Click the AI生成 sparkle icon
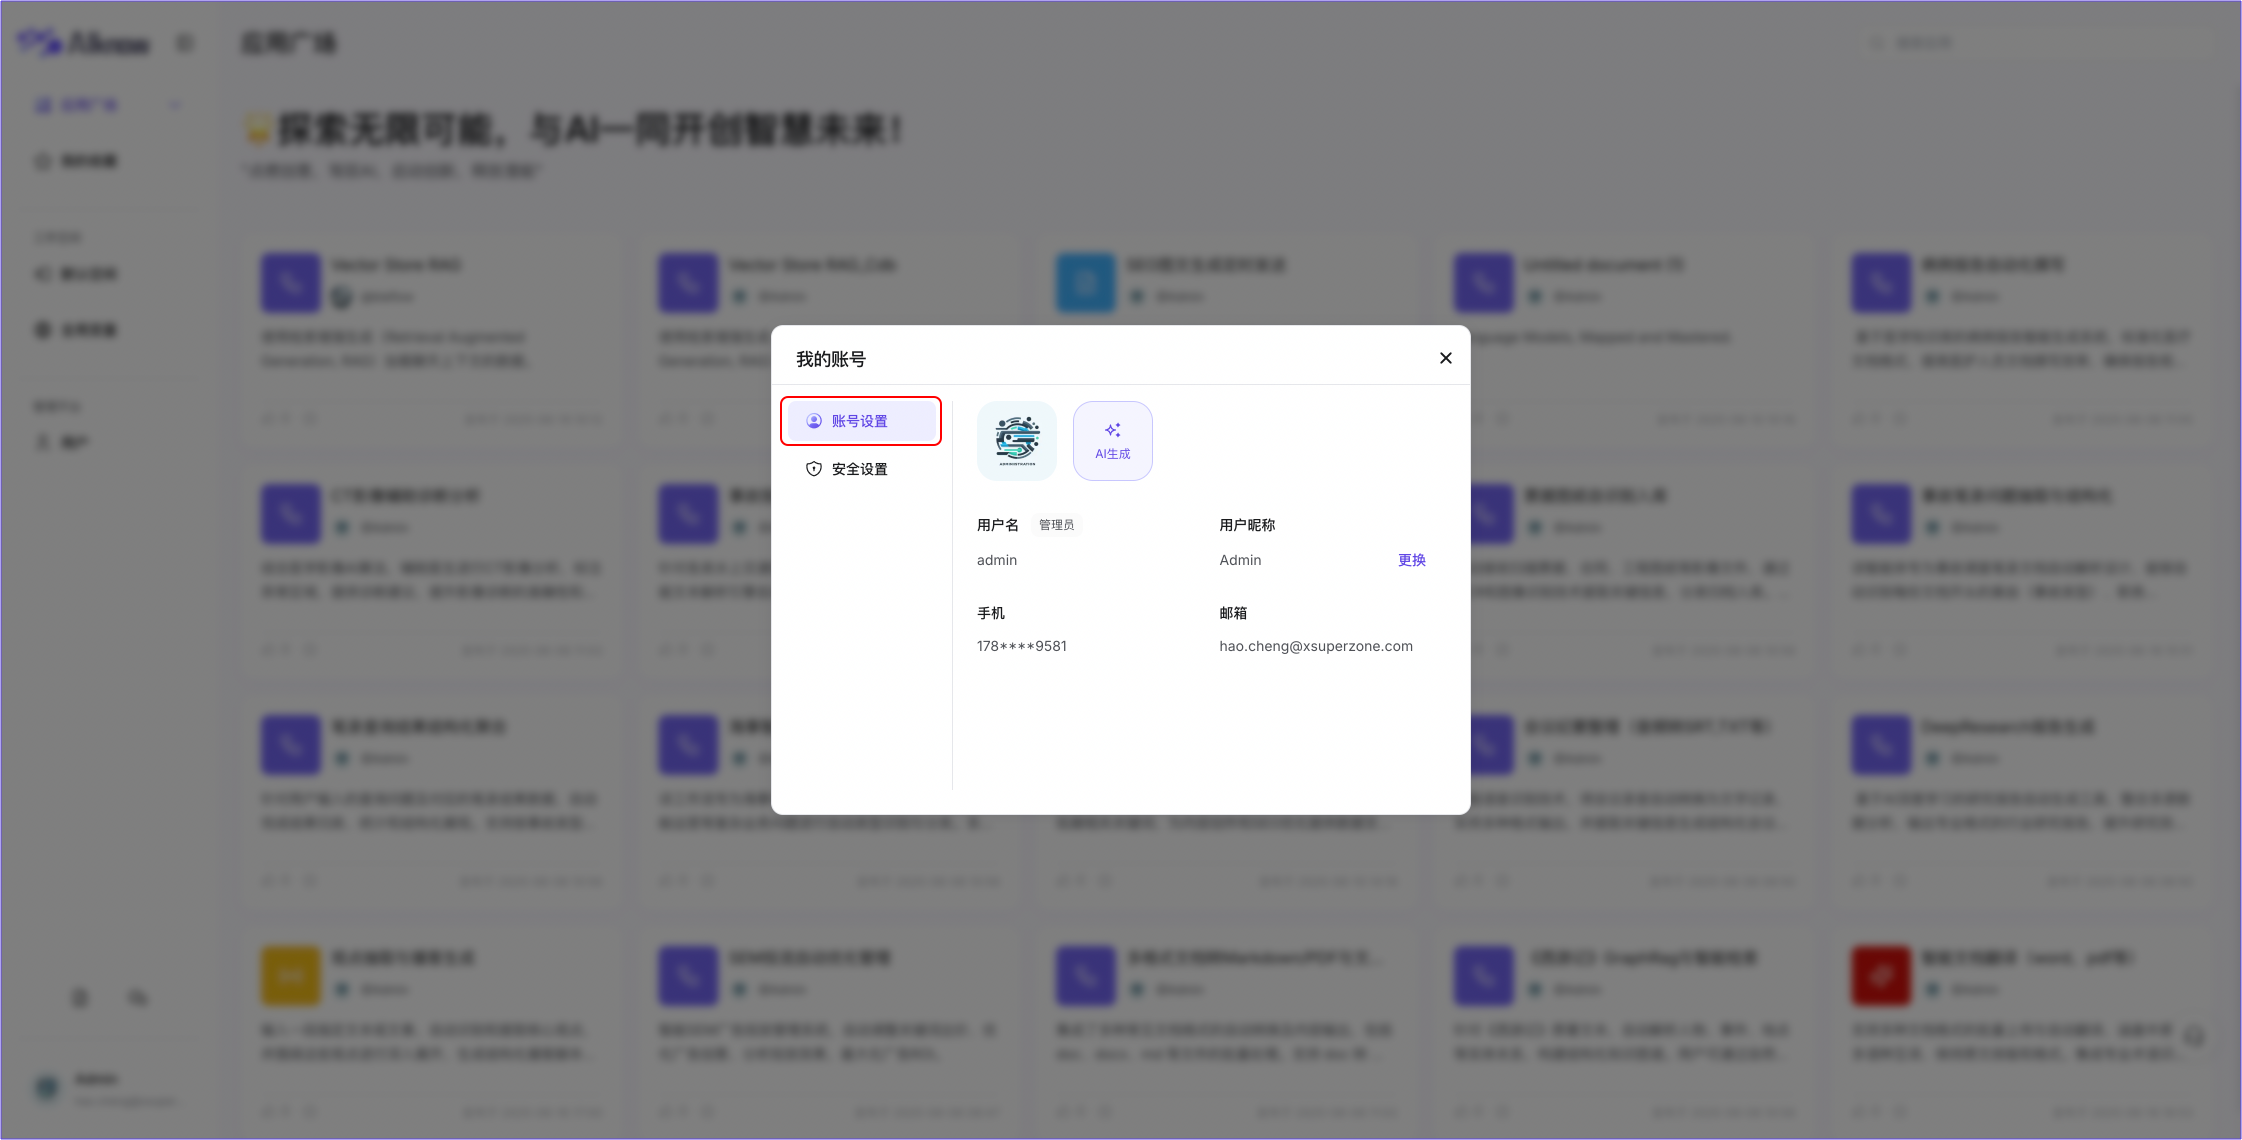 pyautogui.click(x=1112, y=429)
